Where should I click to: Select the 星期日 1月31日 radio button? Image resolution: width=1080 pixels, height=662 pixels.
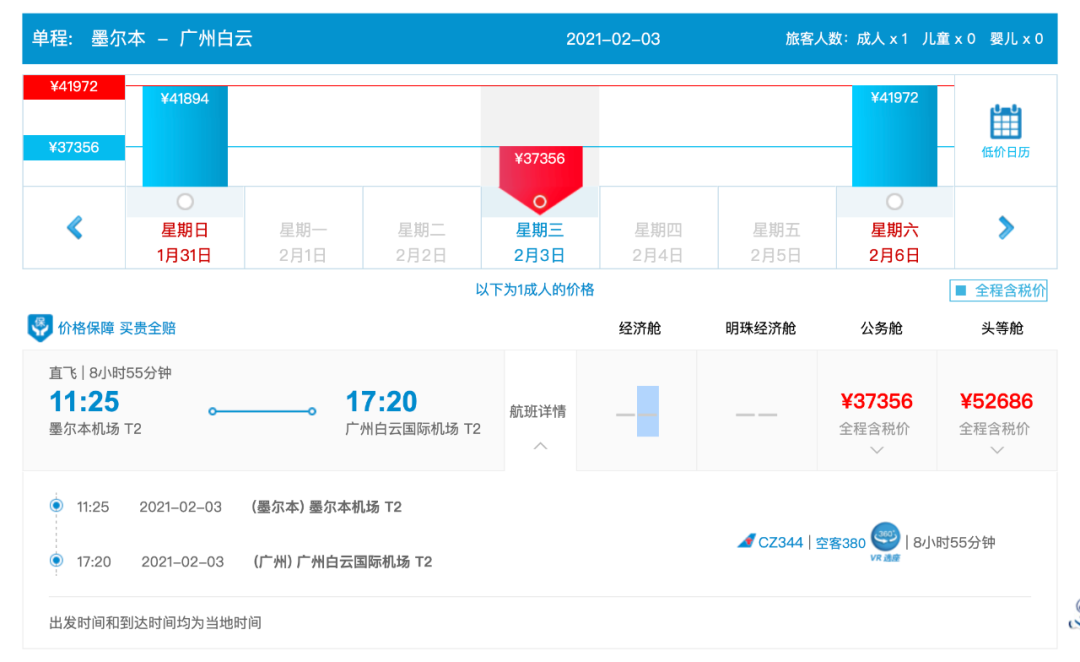coord(185,202)
